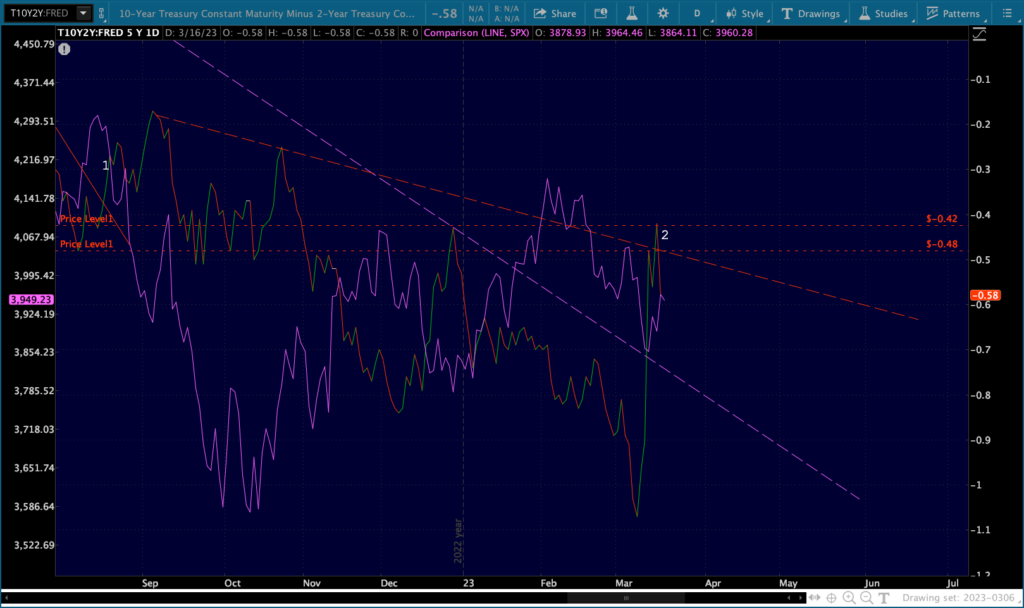Image resolution: width=1024 pixels, height=608 pixels.
Task: Open the Drawing set: 2023-0306 selector
Action: [959, 598]
